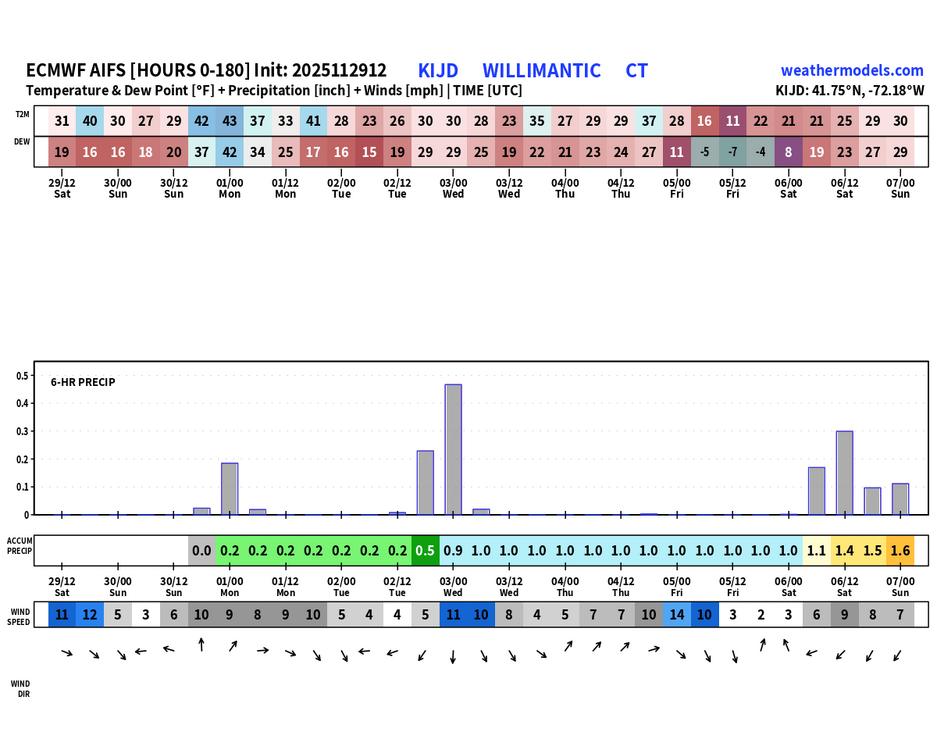This screenshot has width=937, height=750.
Task: Click the straight-down wind arrow under 03/00 Wed
Action: [453, 657]
